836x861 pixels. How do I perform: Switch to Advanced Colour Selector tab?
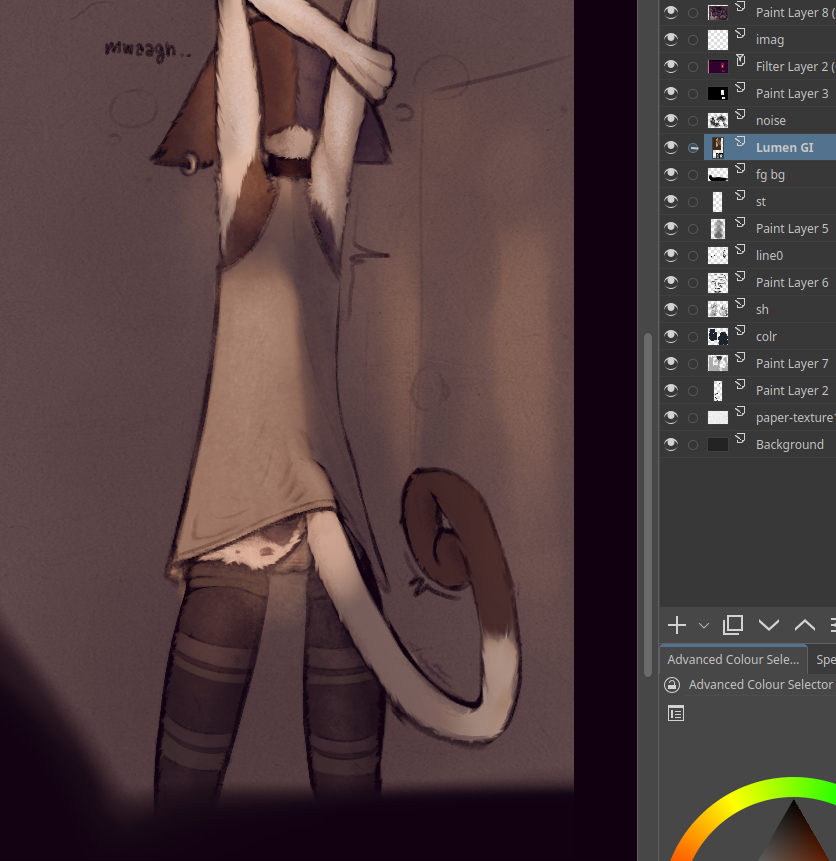(x=733, y=660)
